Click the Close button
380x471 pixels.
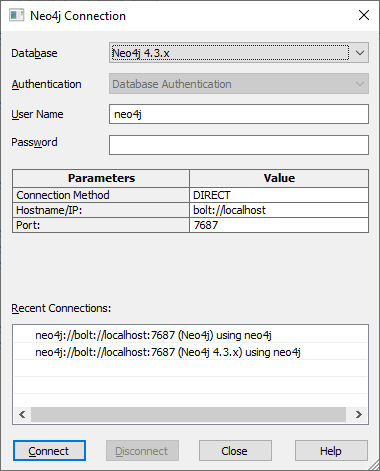tap(235, 451)
